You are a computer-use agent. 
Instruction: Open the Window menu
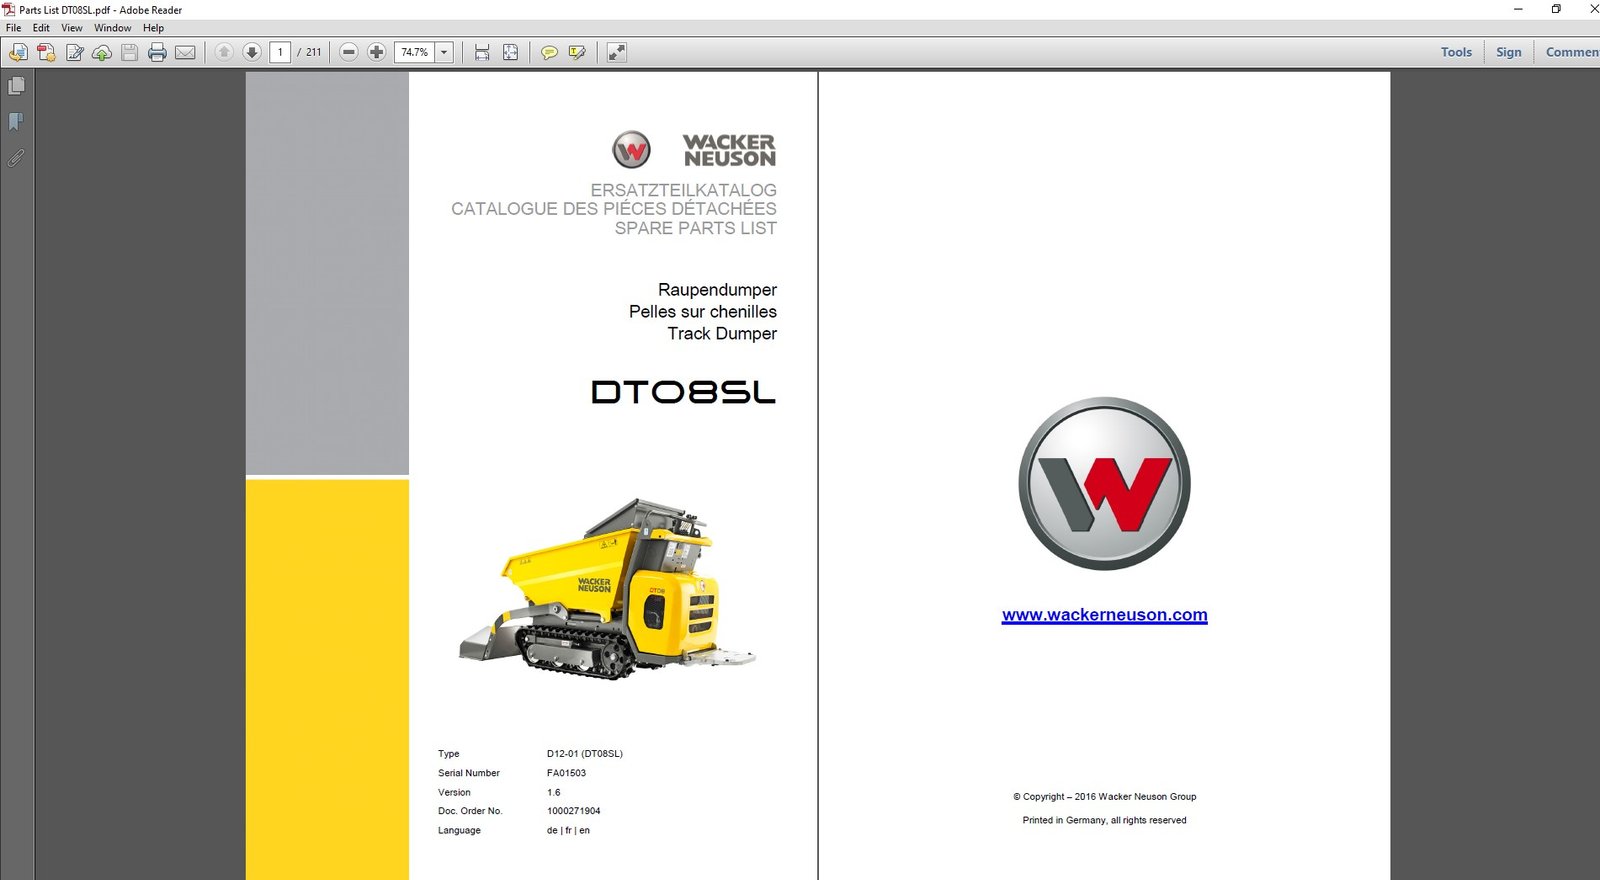[112, 28]
